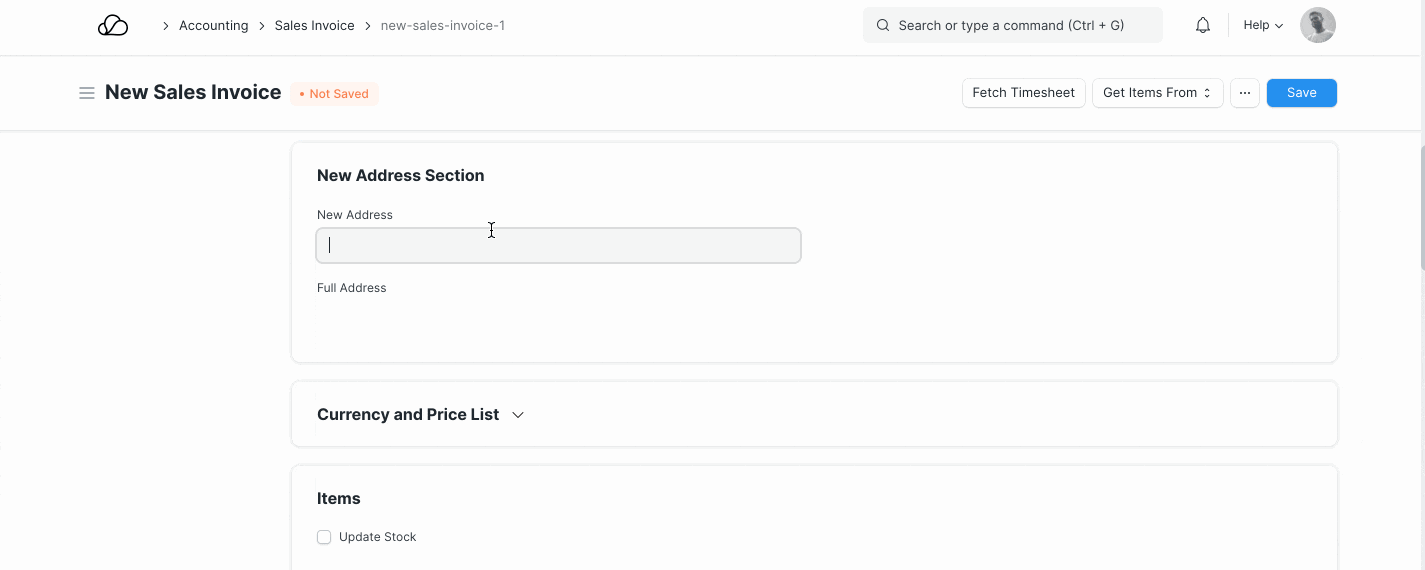Screen dimensions: 1425x570
Task: Open the three-dots more actions menu
Action: pyautogui.click(x=1244, y=93)
